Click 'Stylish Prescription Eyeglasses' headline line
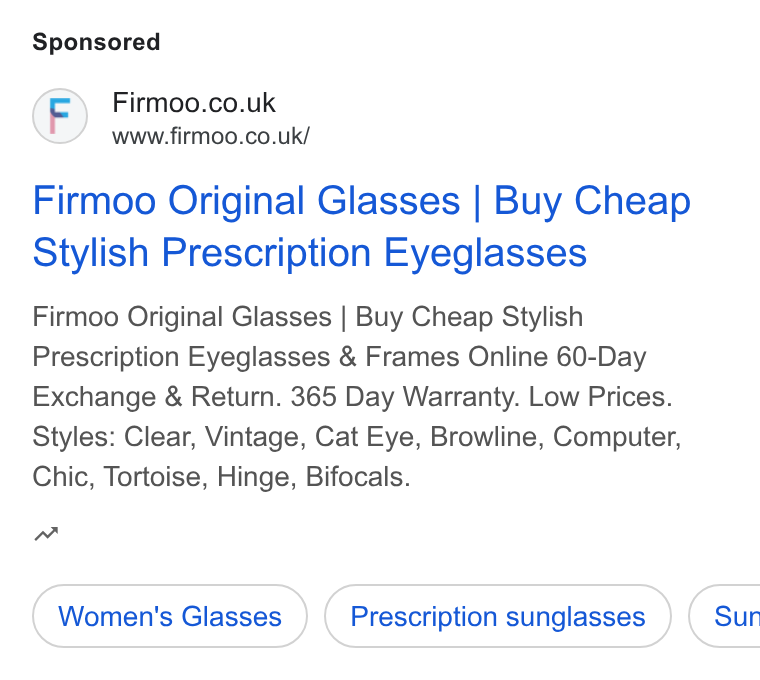The image size is (760, 680). click(310, 253)
